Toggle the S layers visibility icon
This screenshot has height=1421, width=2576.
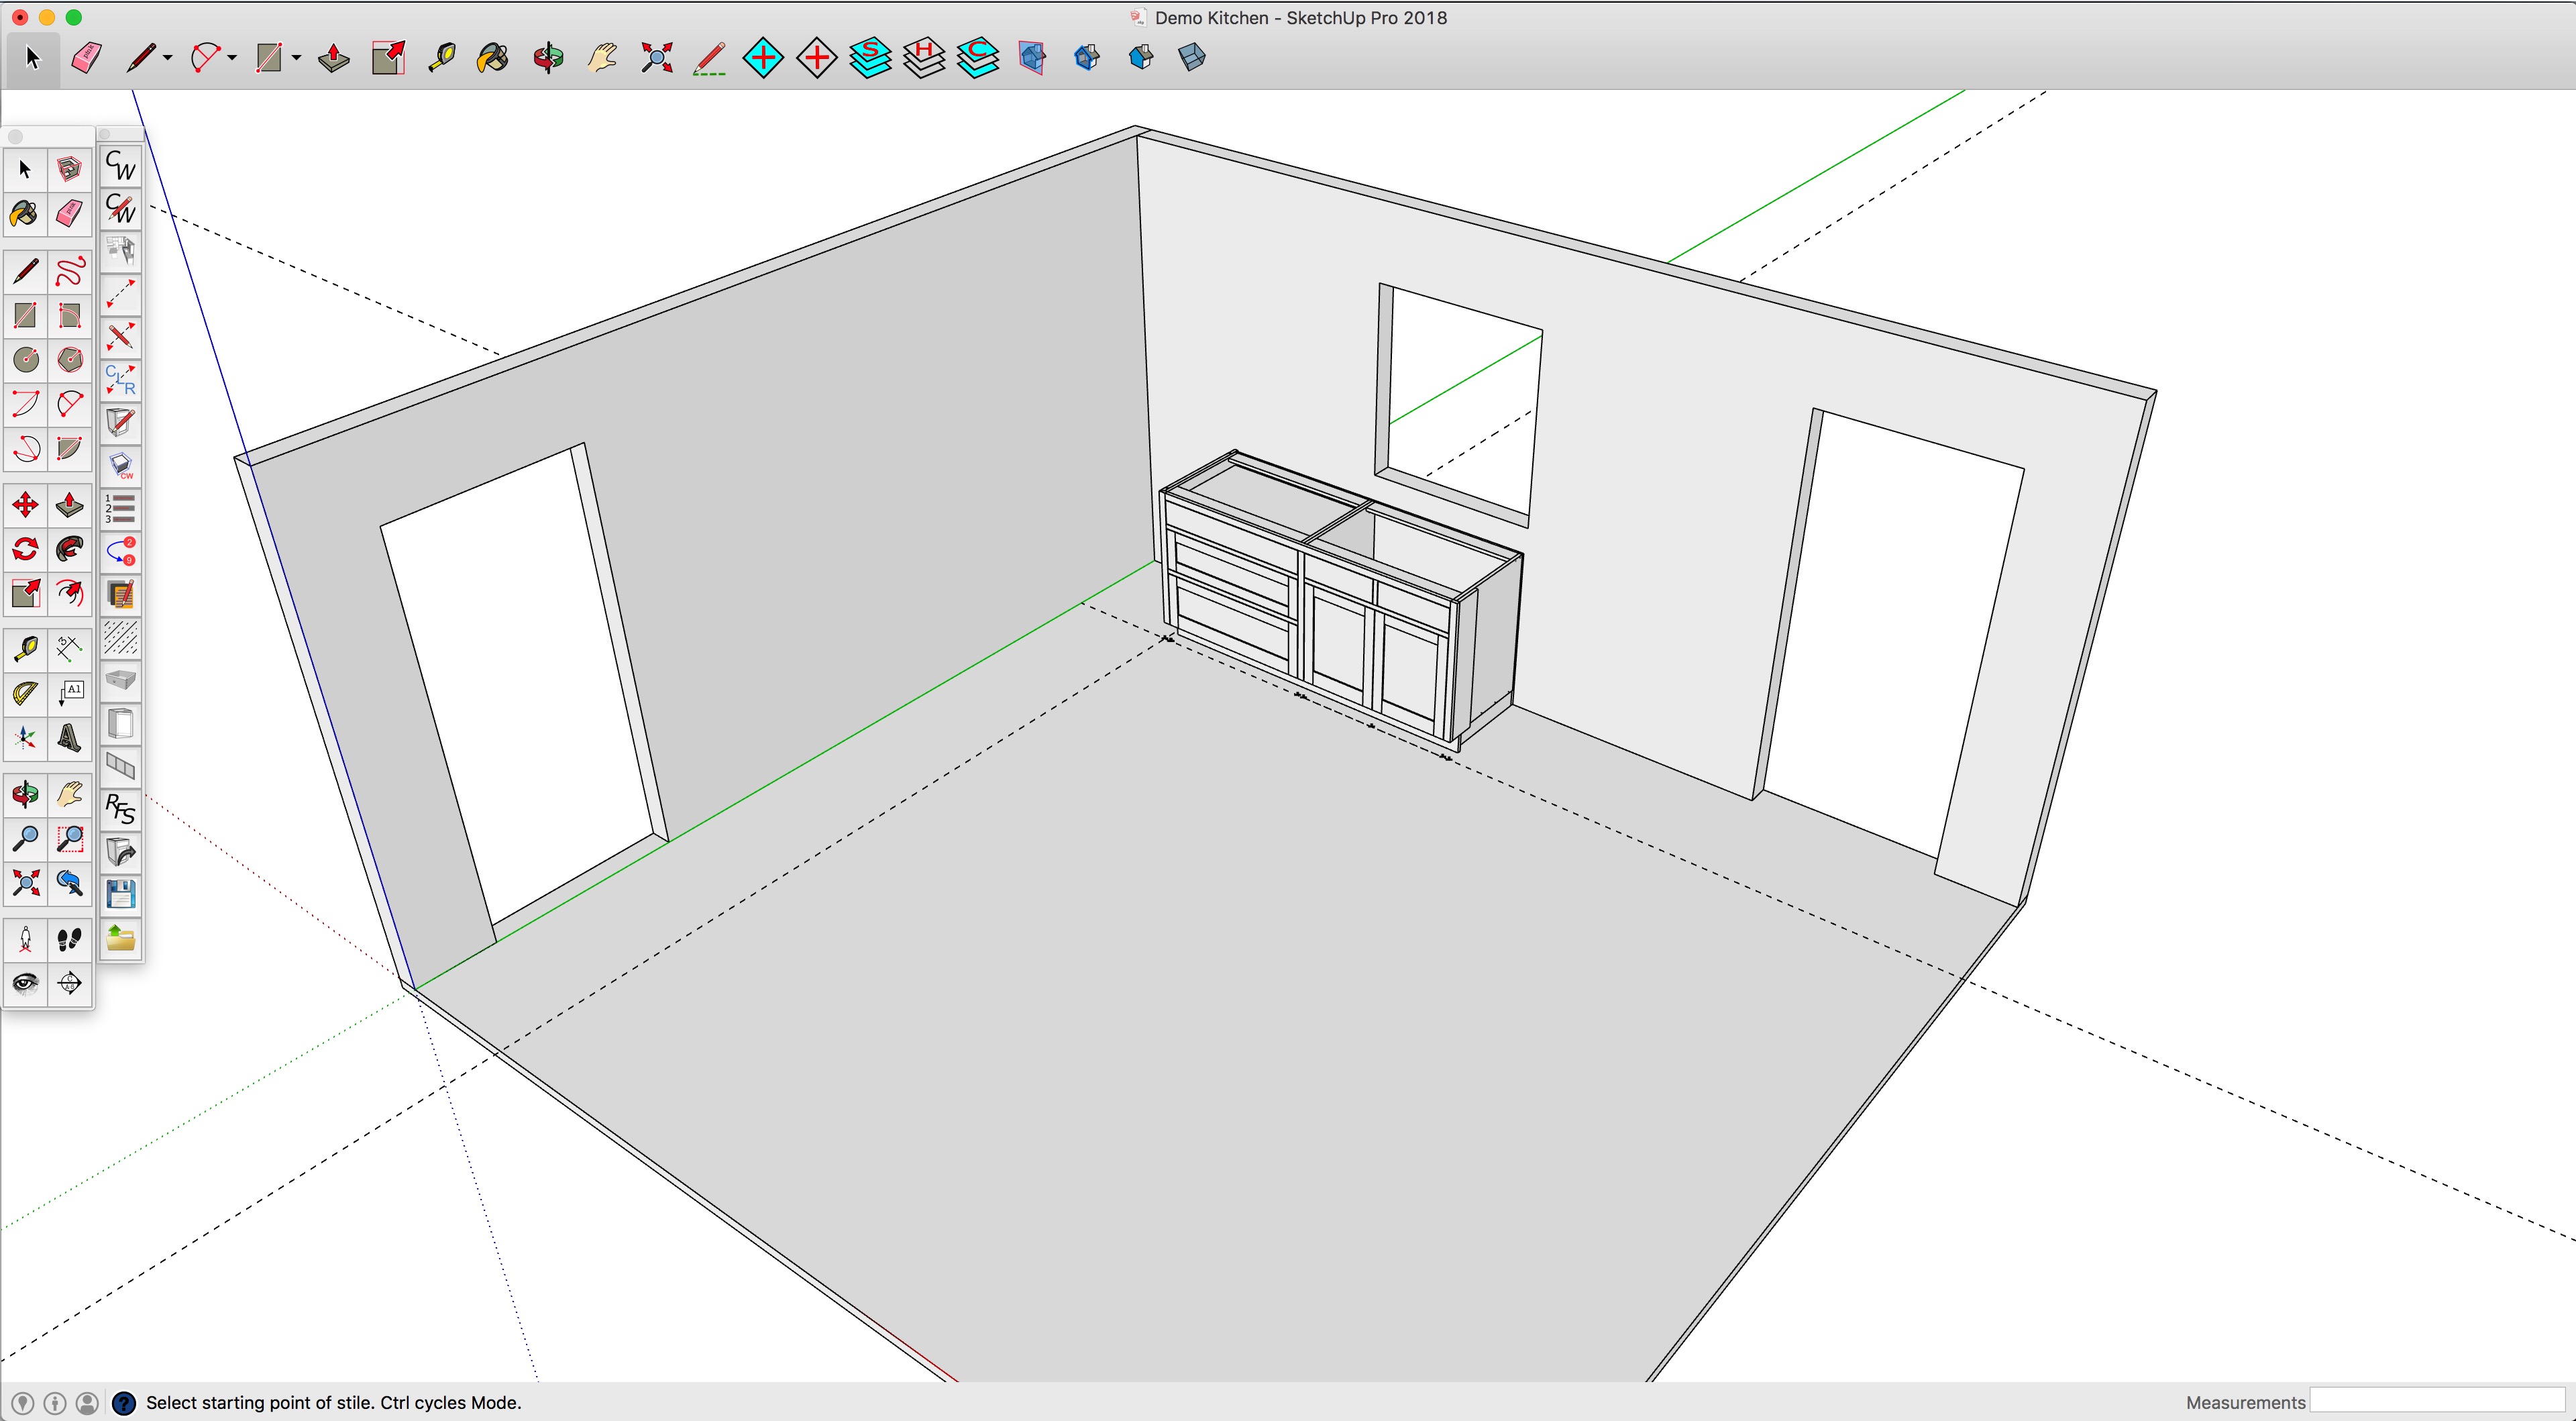click(870, 58)
